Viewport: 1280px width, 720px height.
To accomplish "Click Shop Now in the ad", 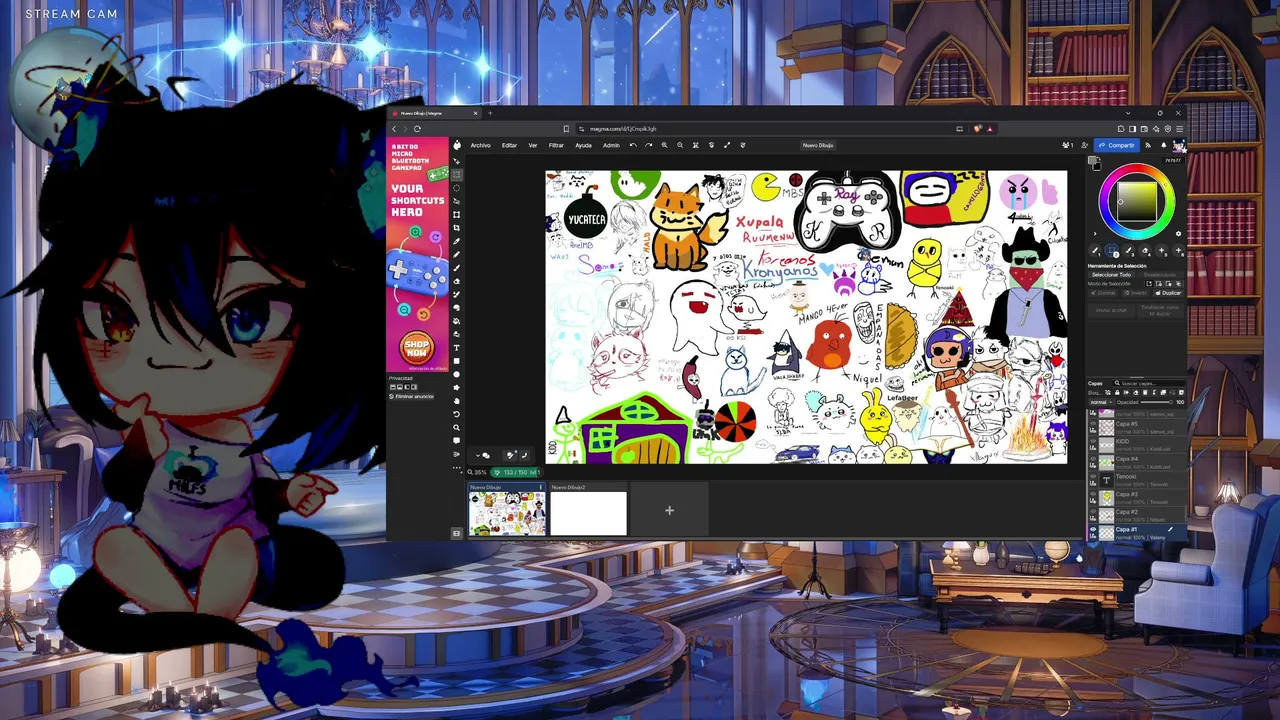I will click(417, 348).
